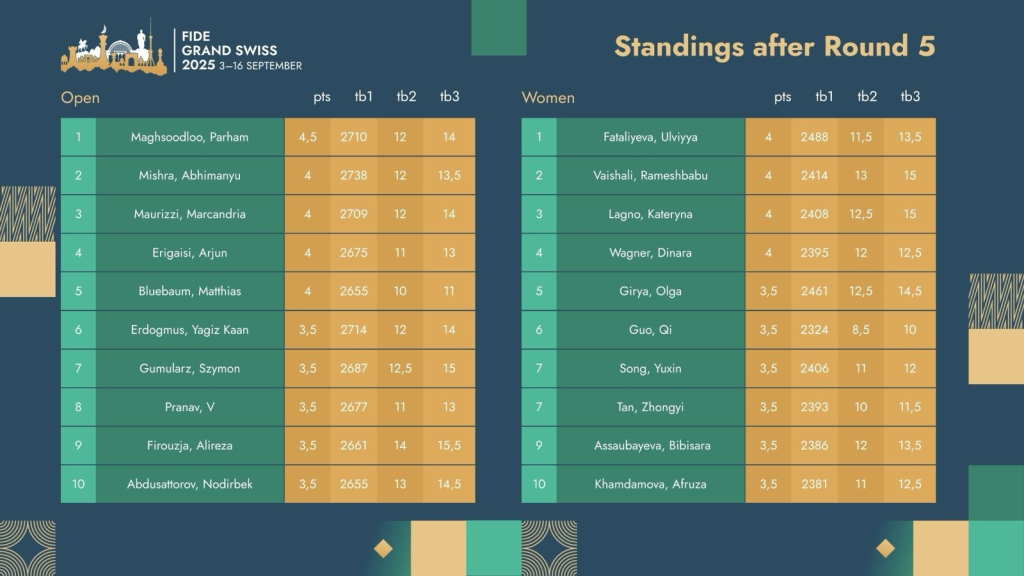
Task: Select the Women section heading
Action: 548,98
